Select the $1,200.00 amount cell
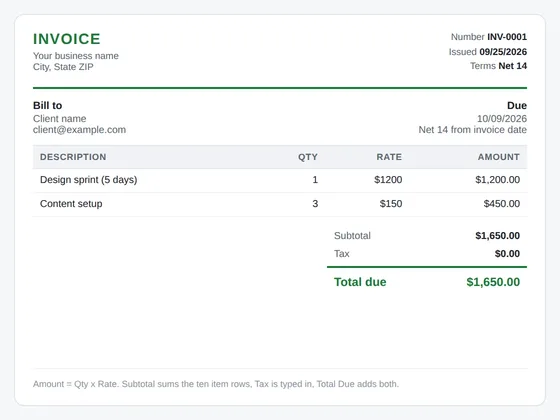This screenshot has width=560, height=420. (498, 180)
